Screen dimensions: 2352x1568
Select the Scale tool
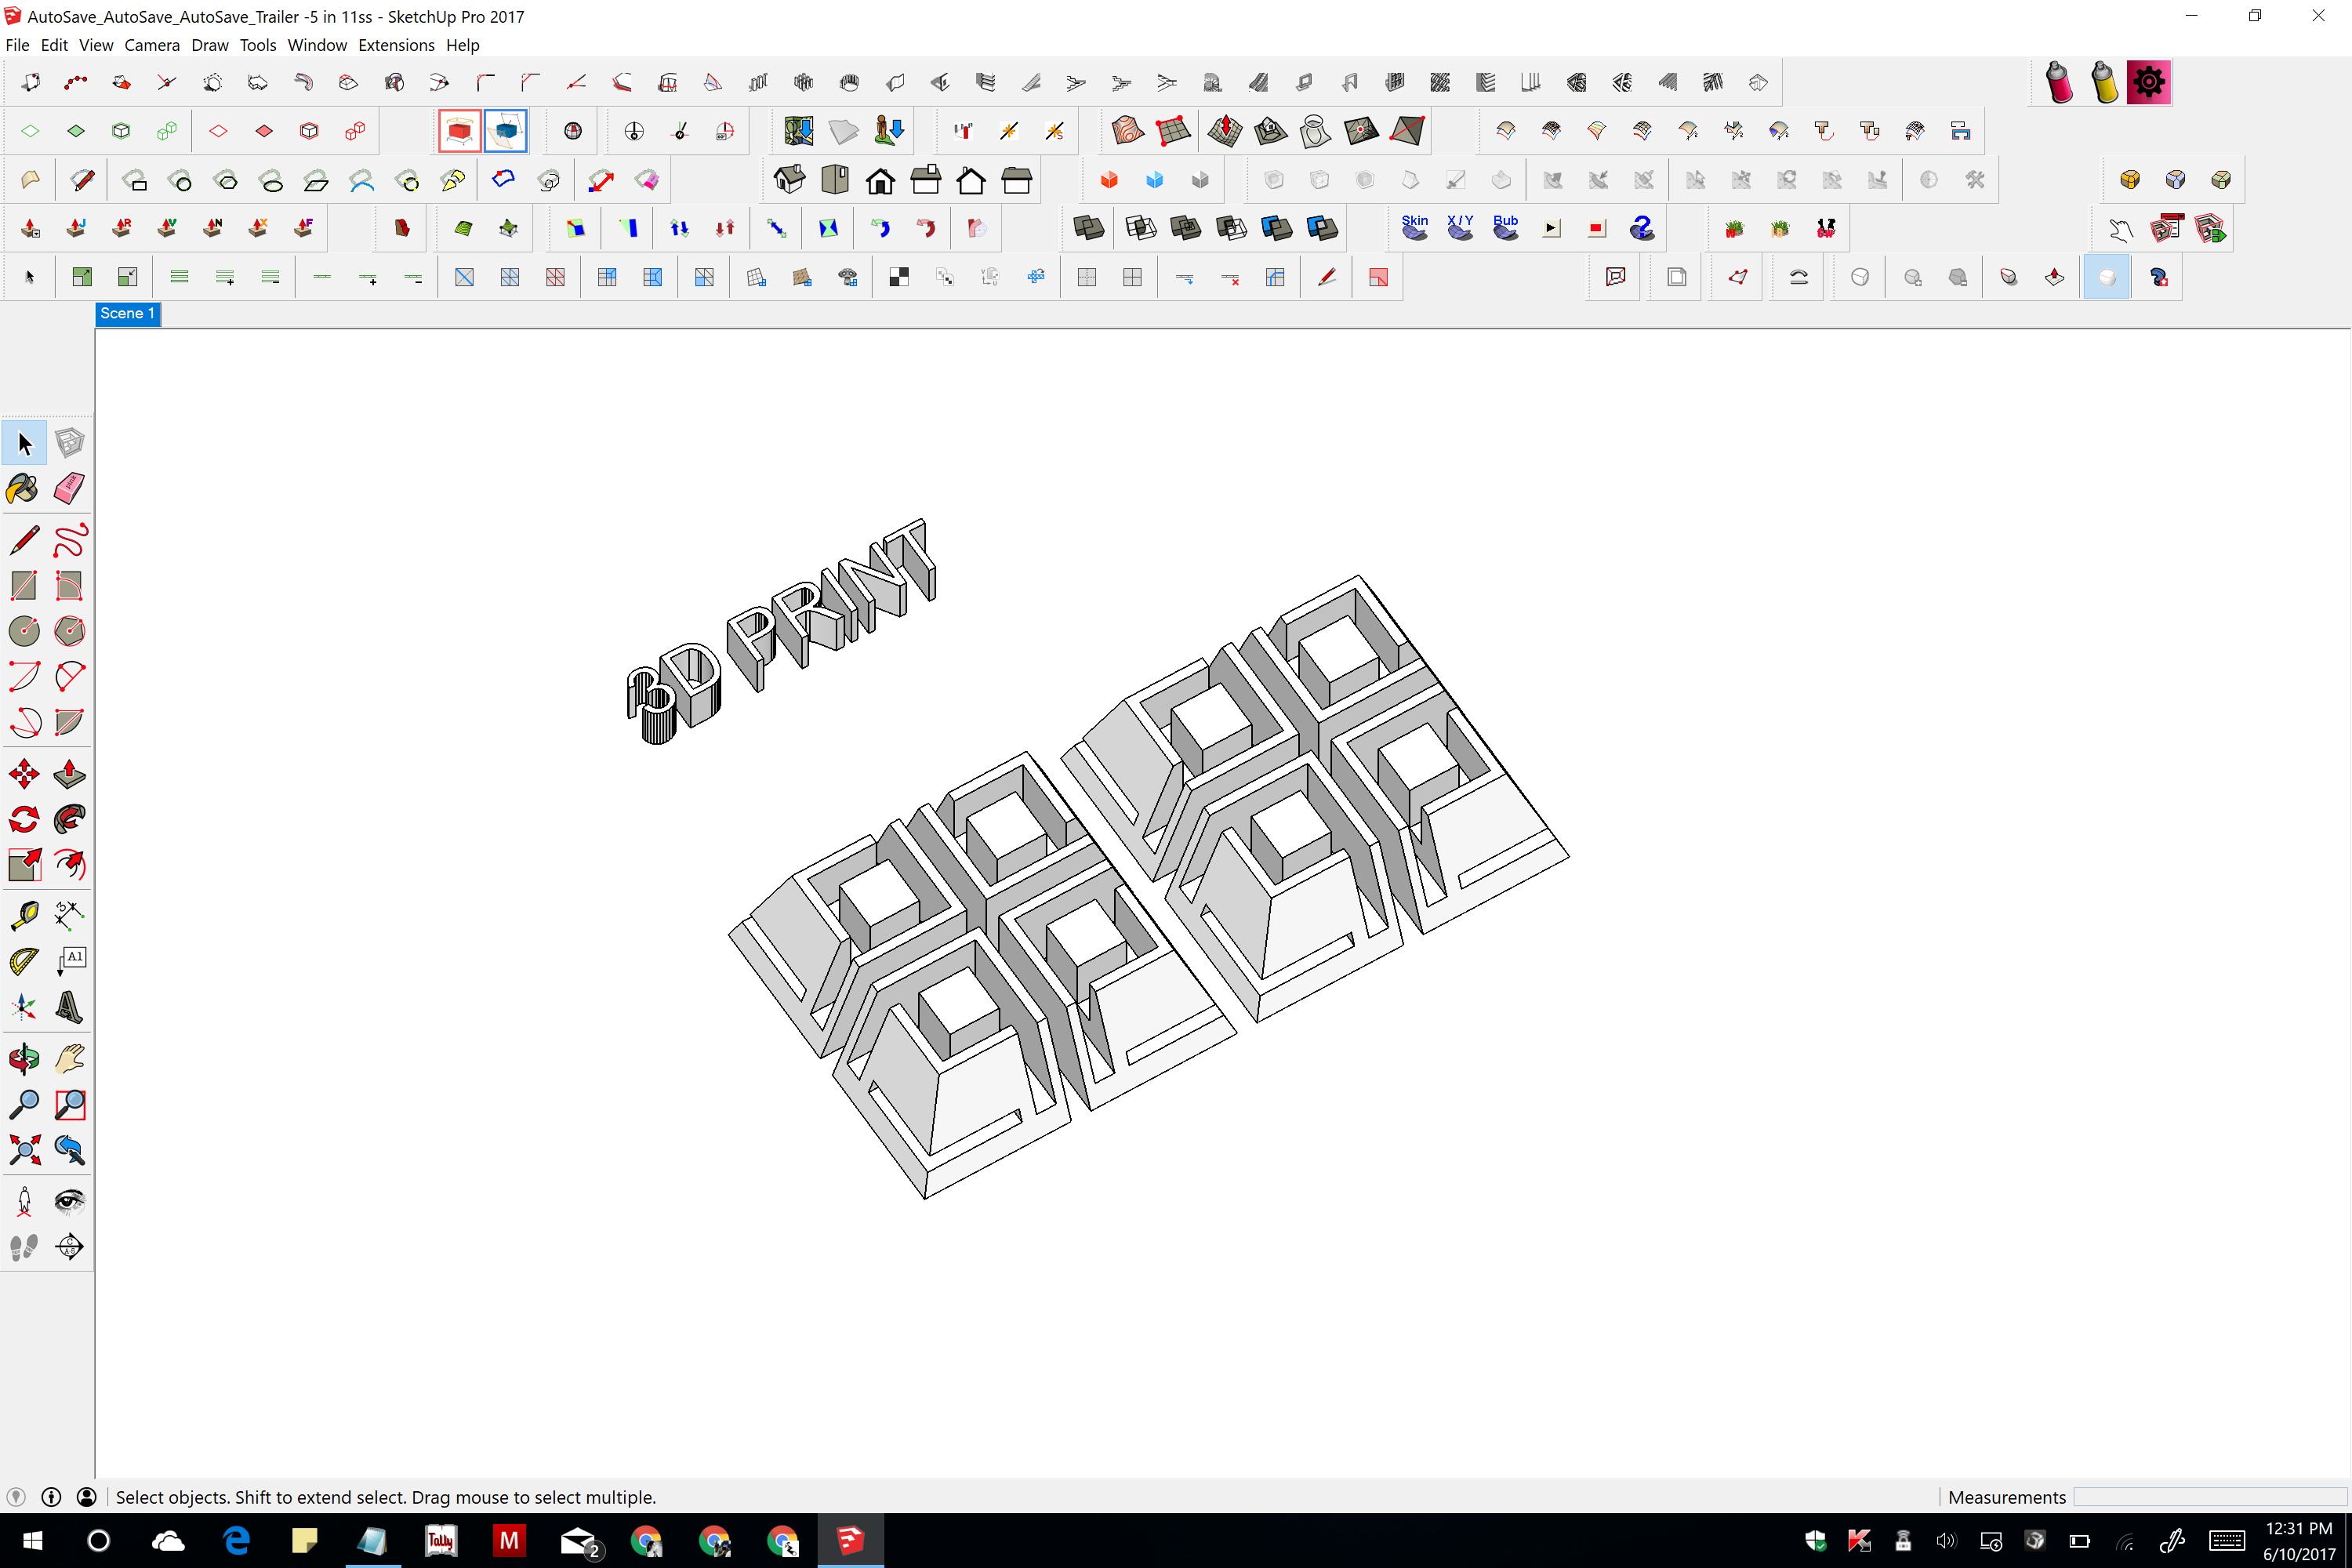click(x=25, y=865)
